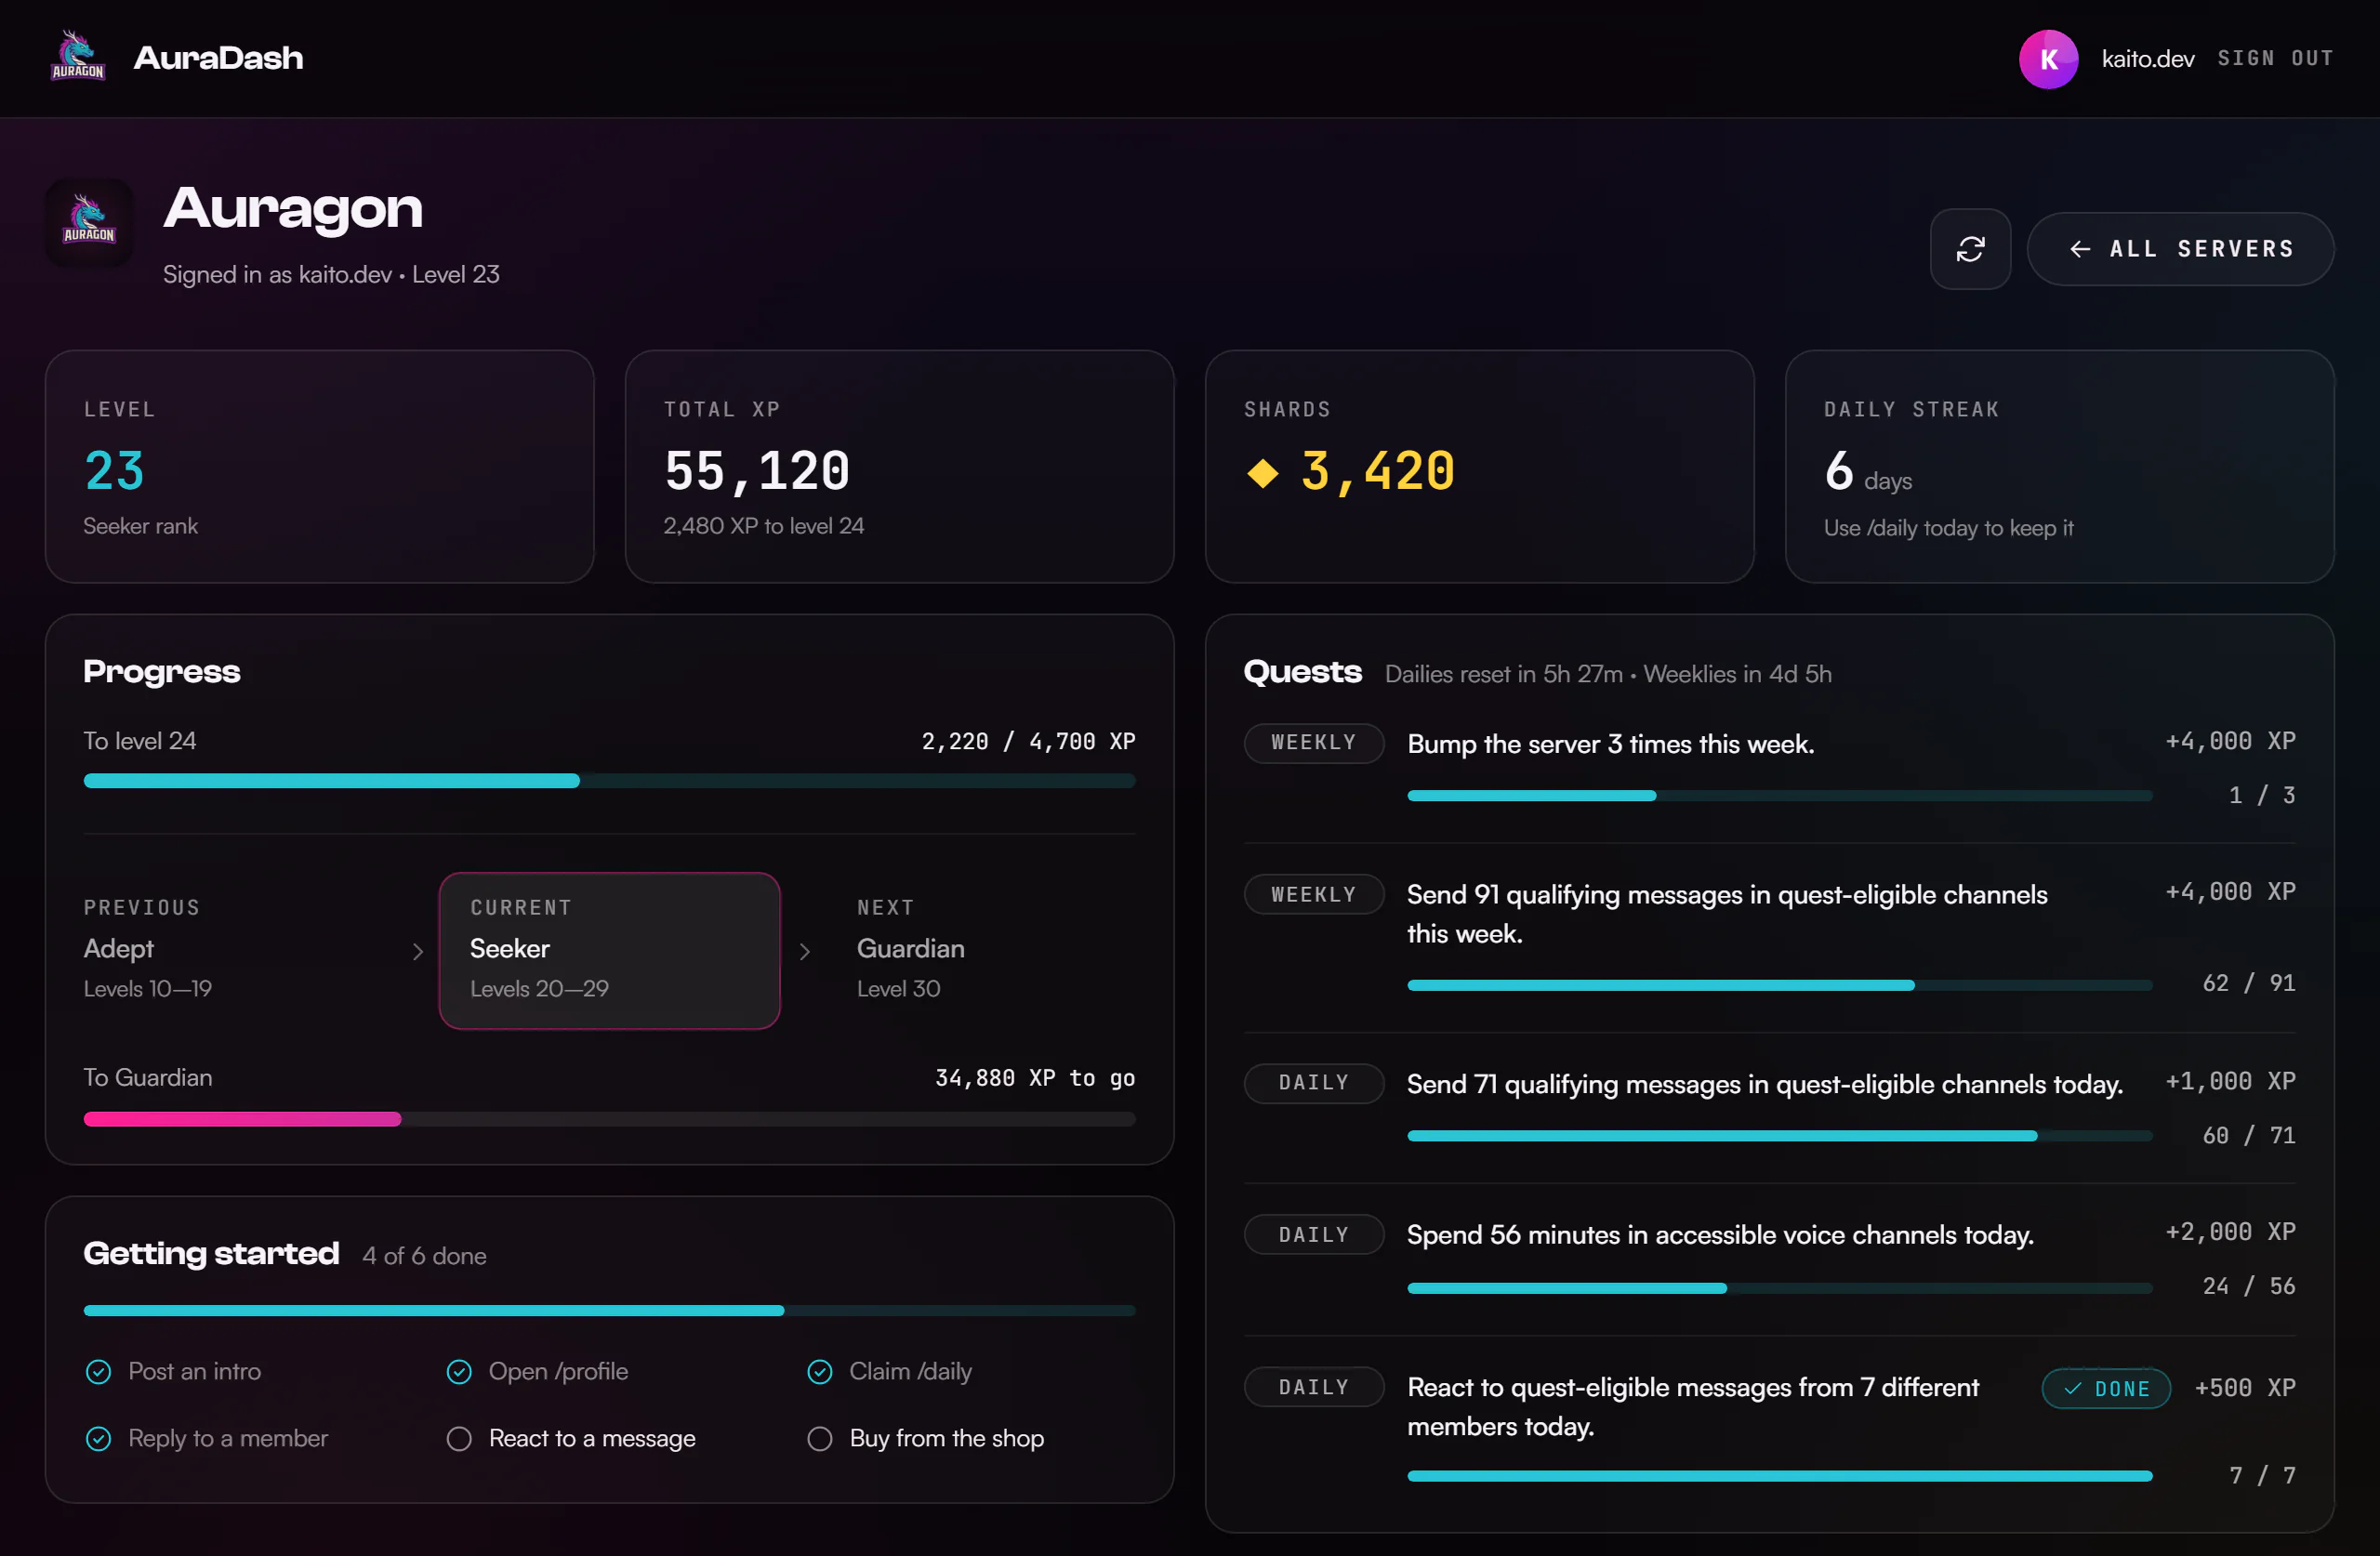Click the AuraDash brand title
The width and height of the screenshot is (2380, 1556).
click(218, 58)
